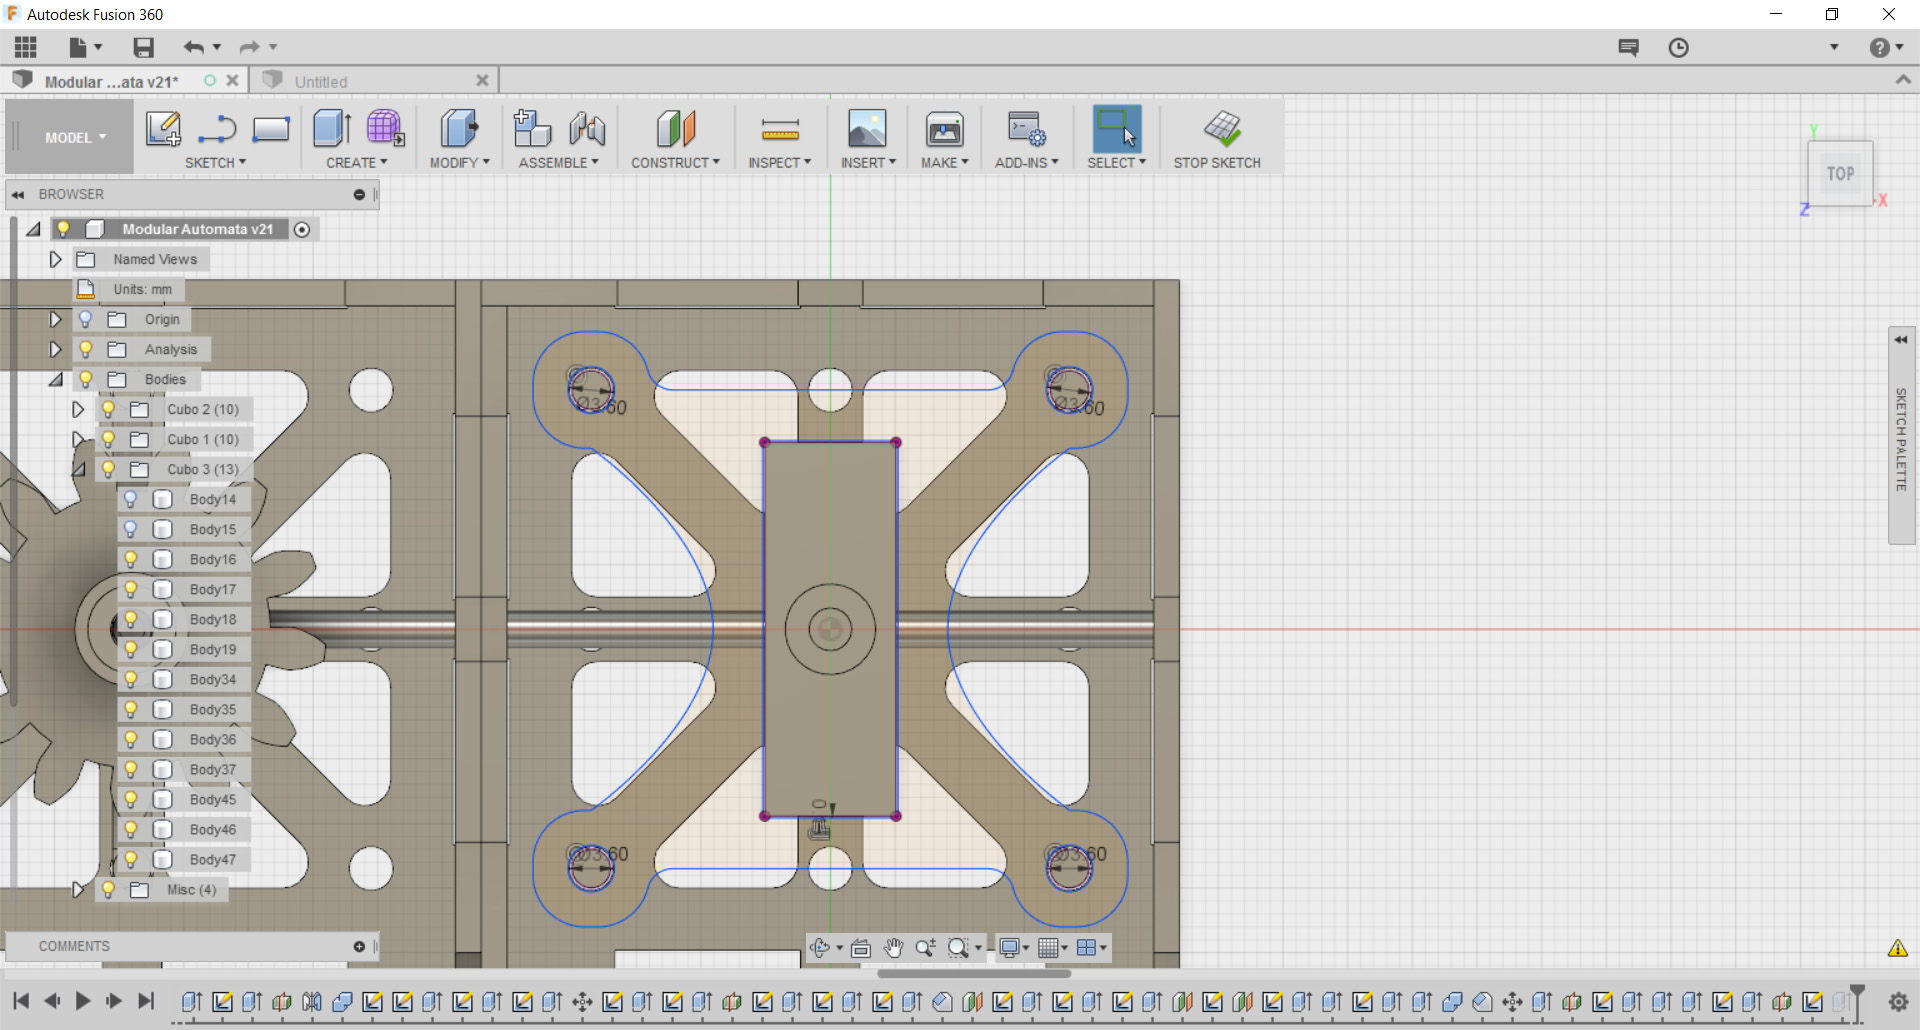Expand the Named Views node
The height and width of the screenshot is (1030, 1920).
56,259
